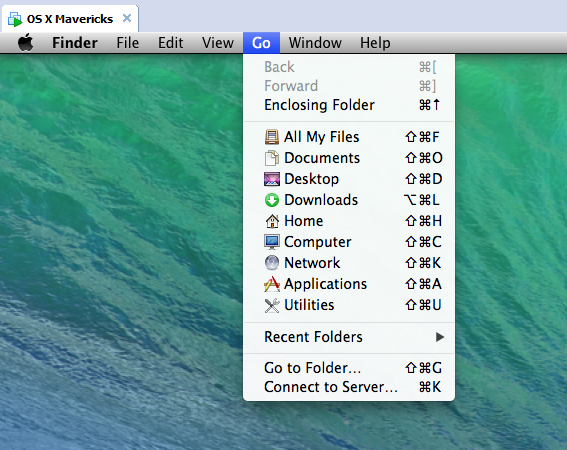Click the Documents page icon
The image size is (567, 450).
click(x=272, y=158)
